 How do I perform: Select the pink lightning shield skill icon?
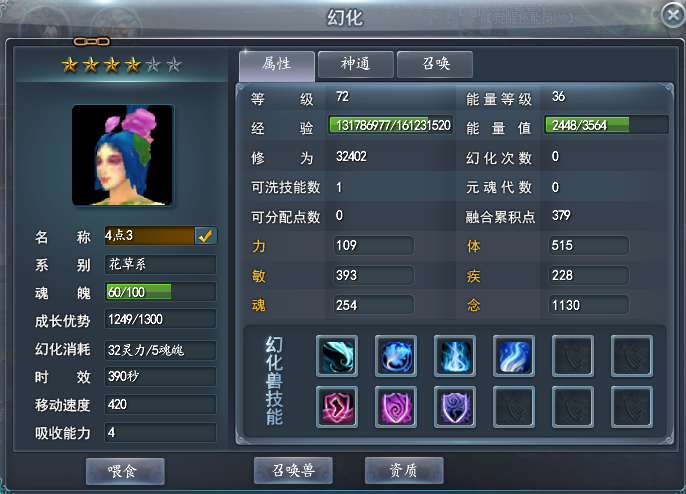click(337, 407)
